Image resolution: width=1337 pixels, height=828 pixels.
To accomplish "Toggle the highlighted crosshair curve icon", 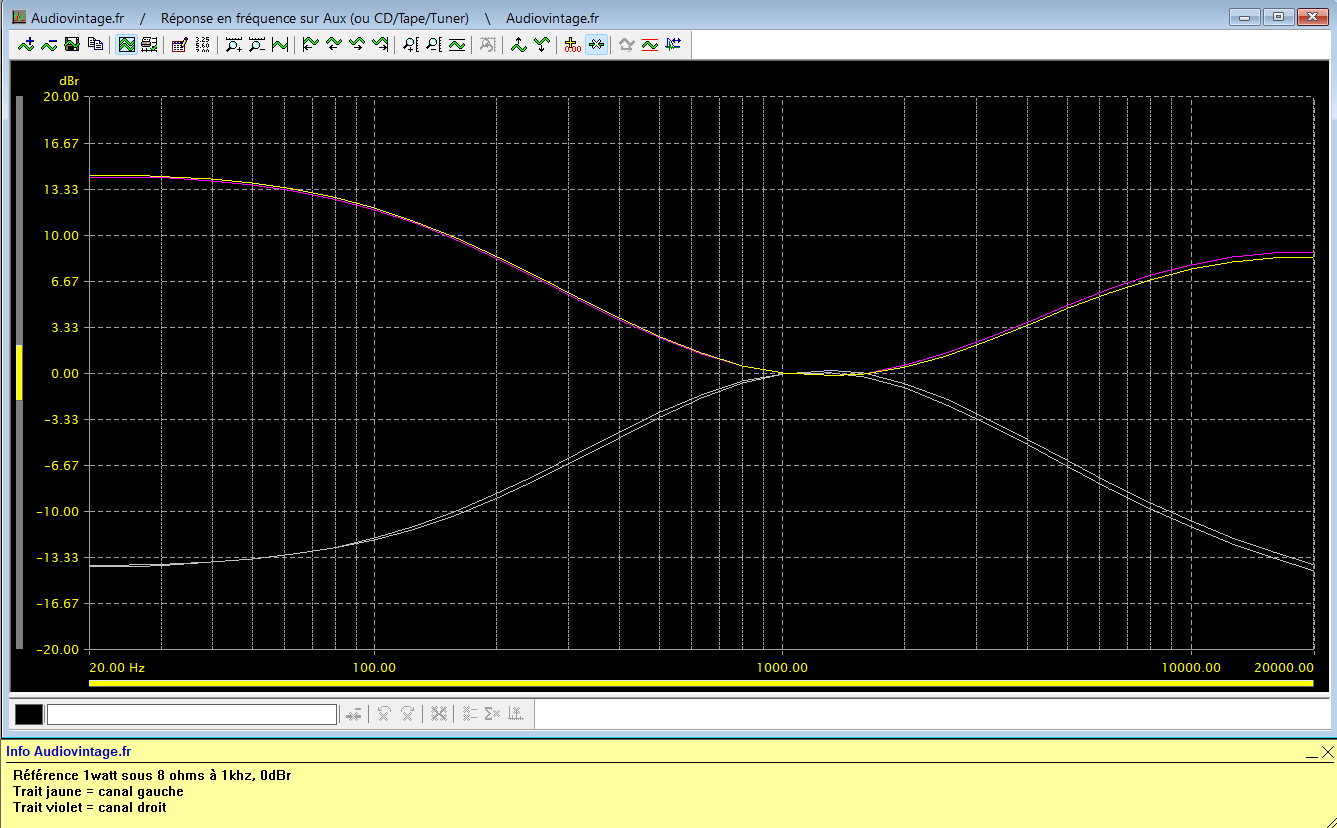I will [x=596, y=44].
